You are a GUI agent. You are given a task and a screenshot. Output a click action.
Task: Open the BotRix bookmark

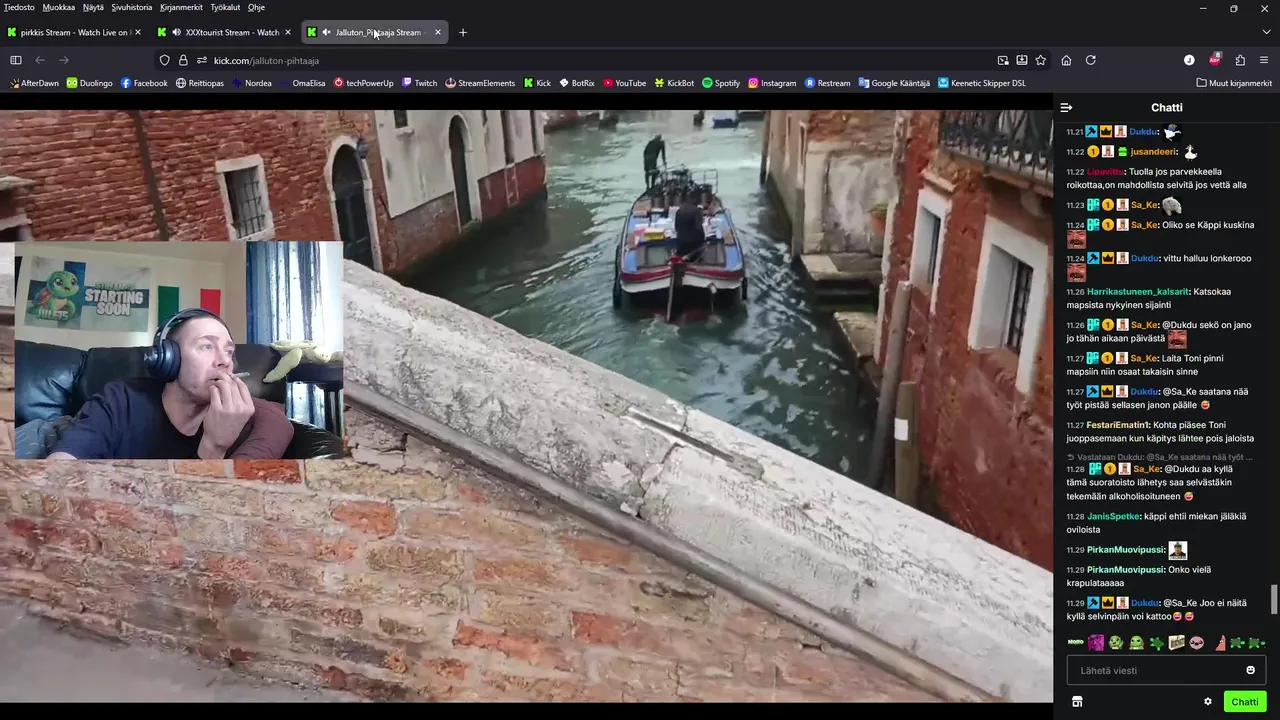pyautogui.click(x=576, y=83)
